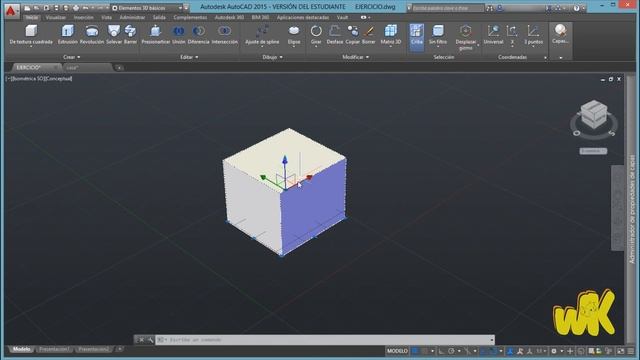
Task: Open the Capas layers panel
Action: 560,34
